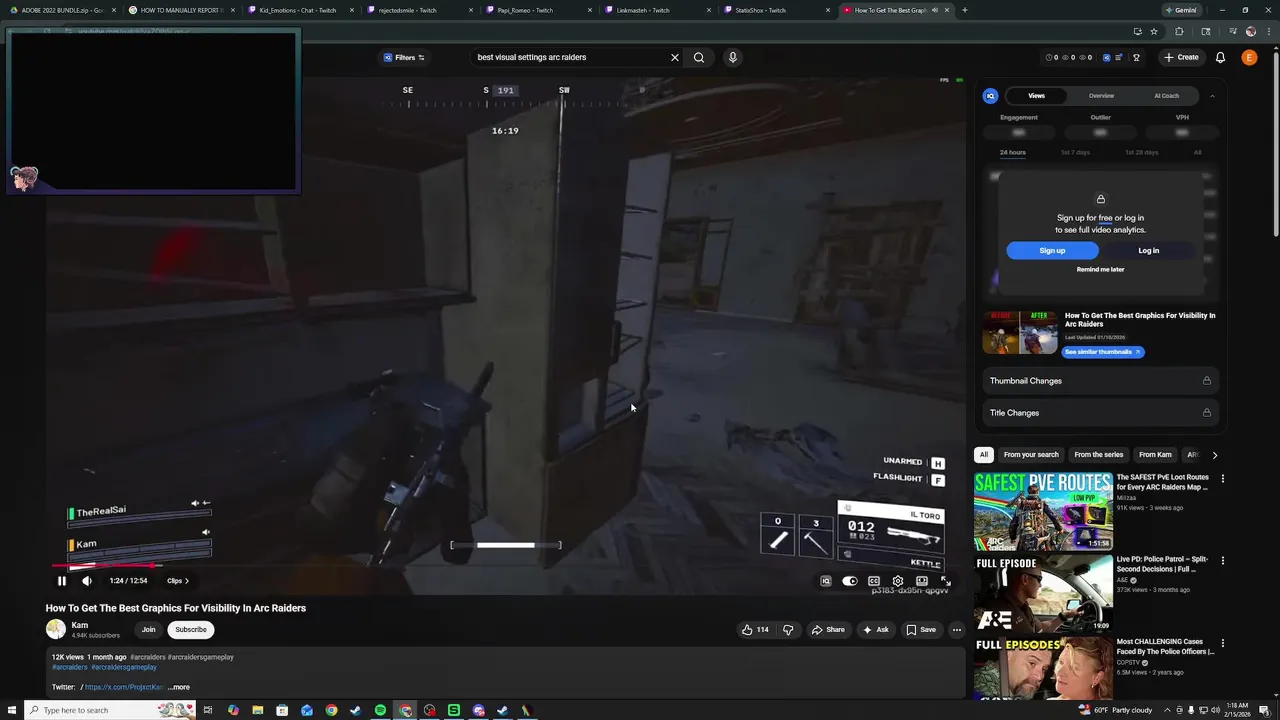
Task: Expand the description with ...more
Action: [179, 687]
